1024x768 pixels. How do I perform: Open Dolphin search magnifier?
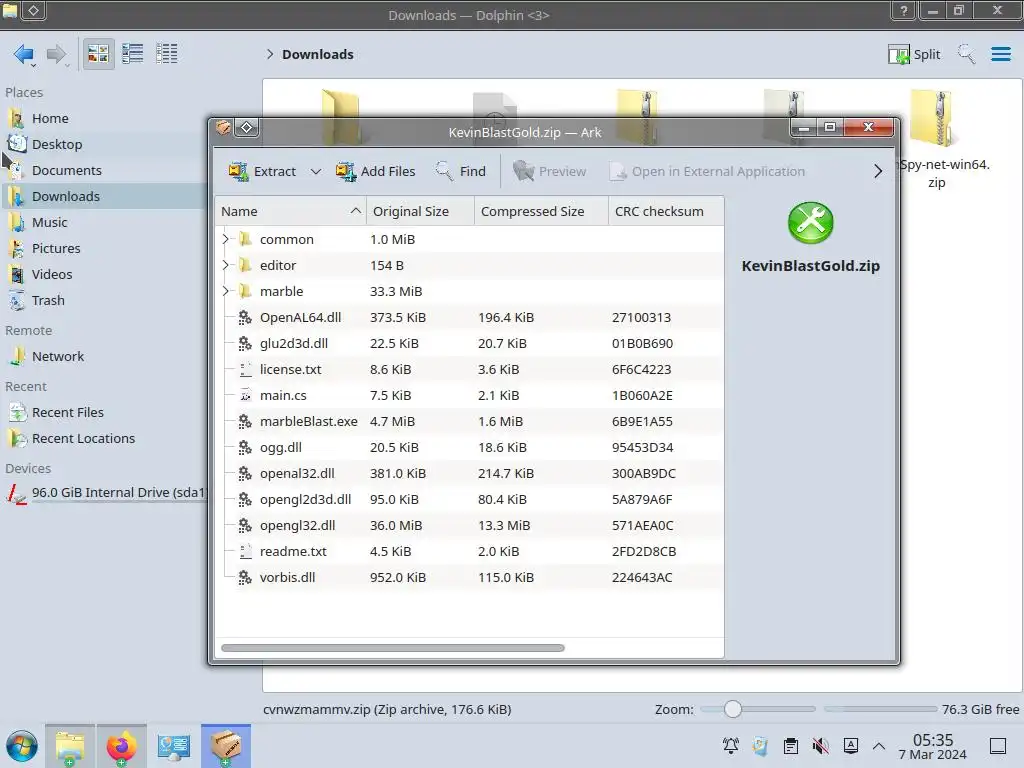tap(966, 54)
